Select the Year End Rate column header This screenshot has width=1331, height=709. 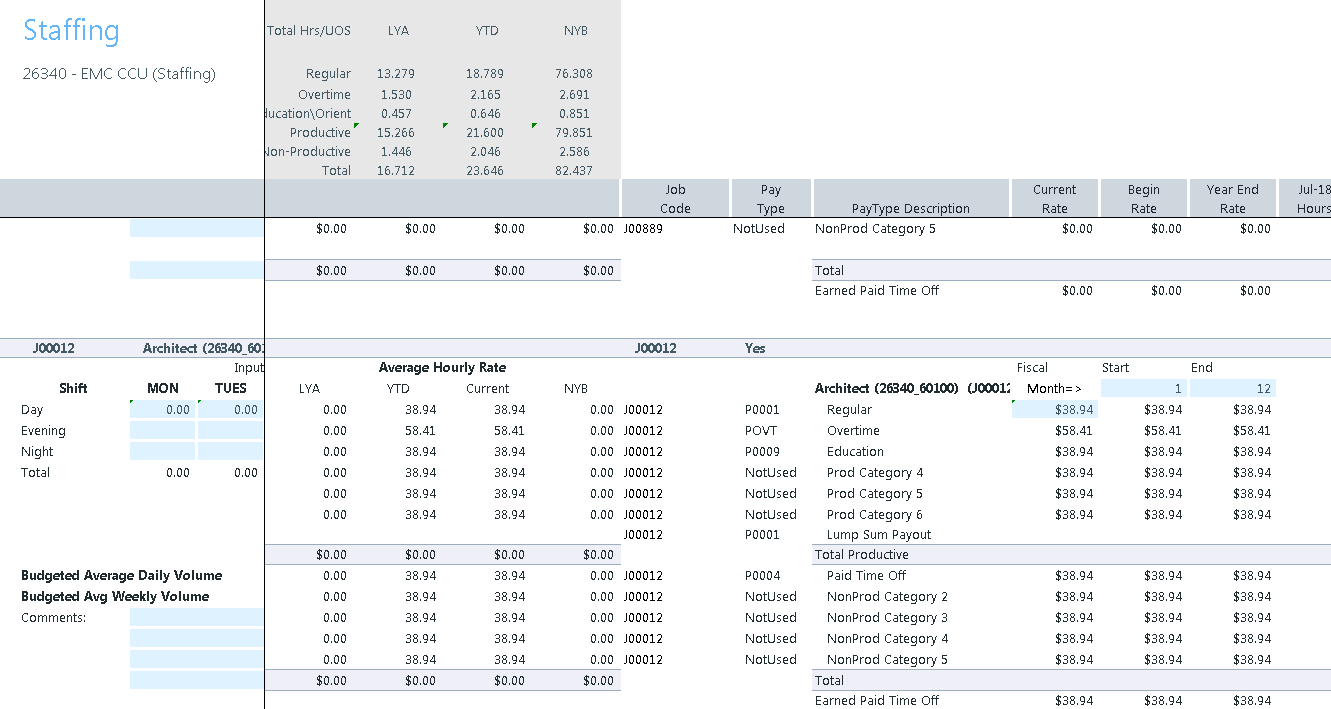click(x=1233, y=199)
